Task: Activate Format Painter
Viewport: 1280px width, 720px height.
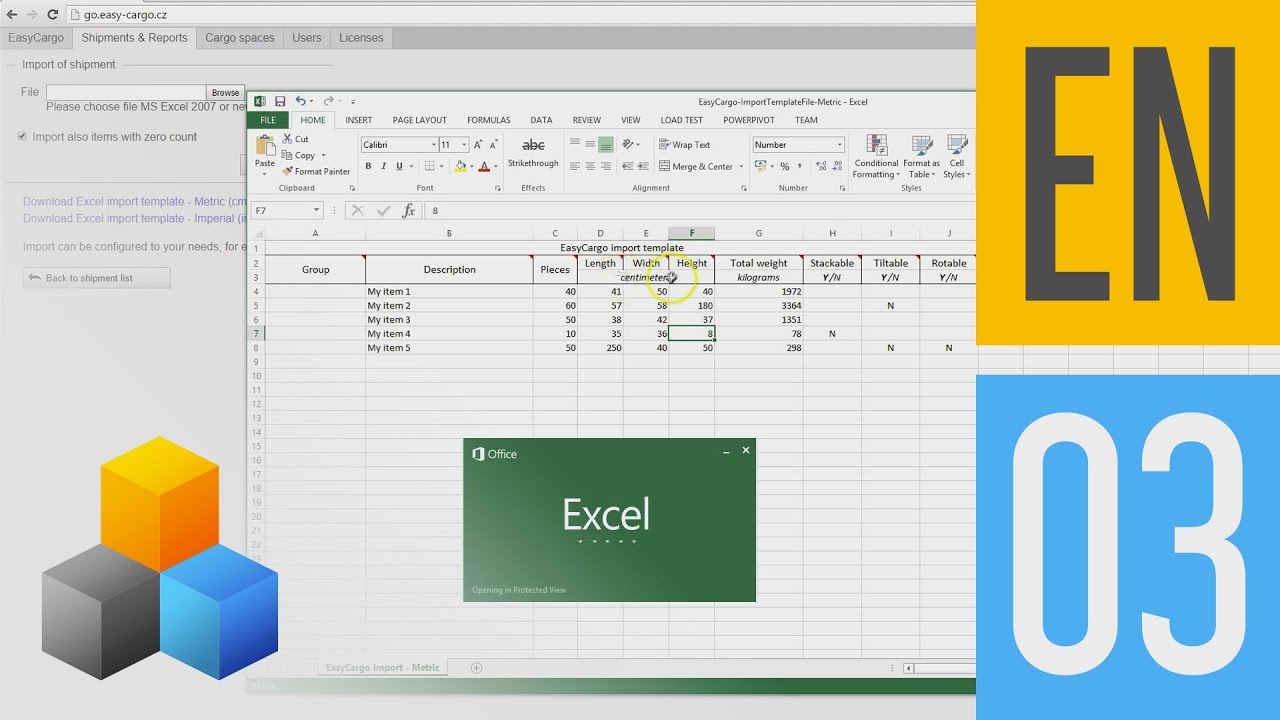Action: click(316, 171)
